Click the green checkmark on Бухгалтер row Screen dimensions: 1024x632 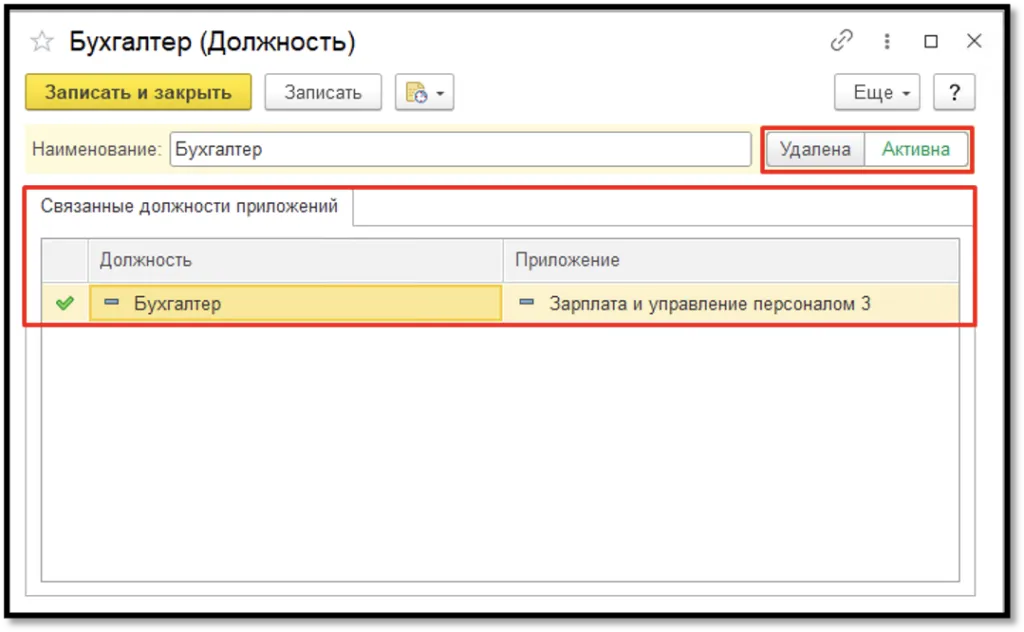[x=63, y=303]
